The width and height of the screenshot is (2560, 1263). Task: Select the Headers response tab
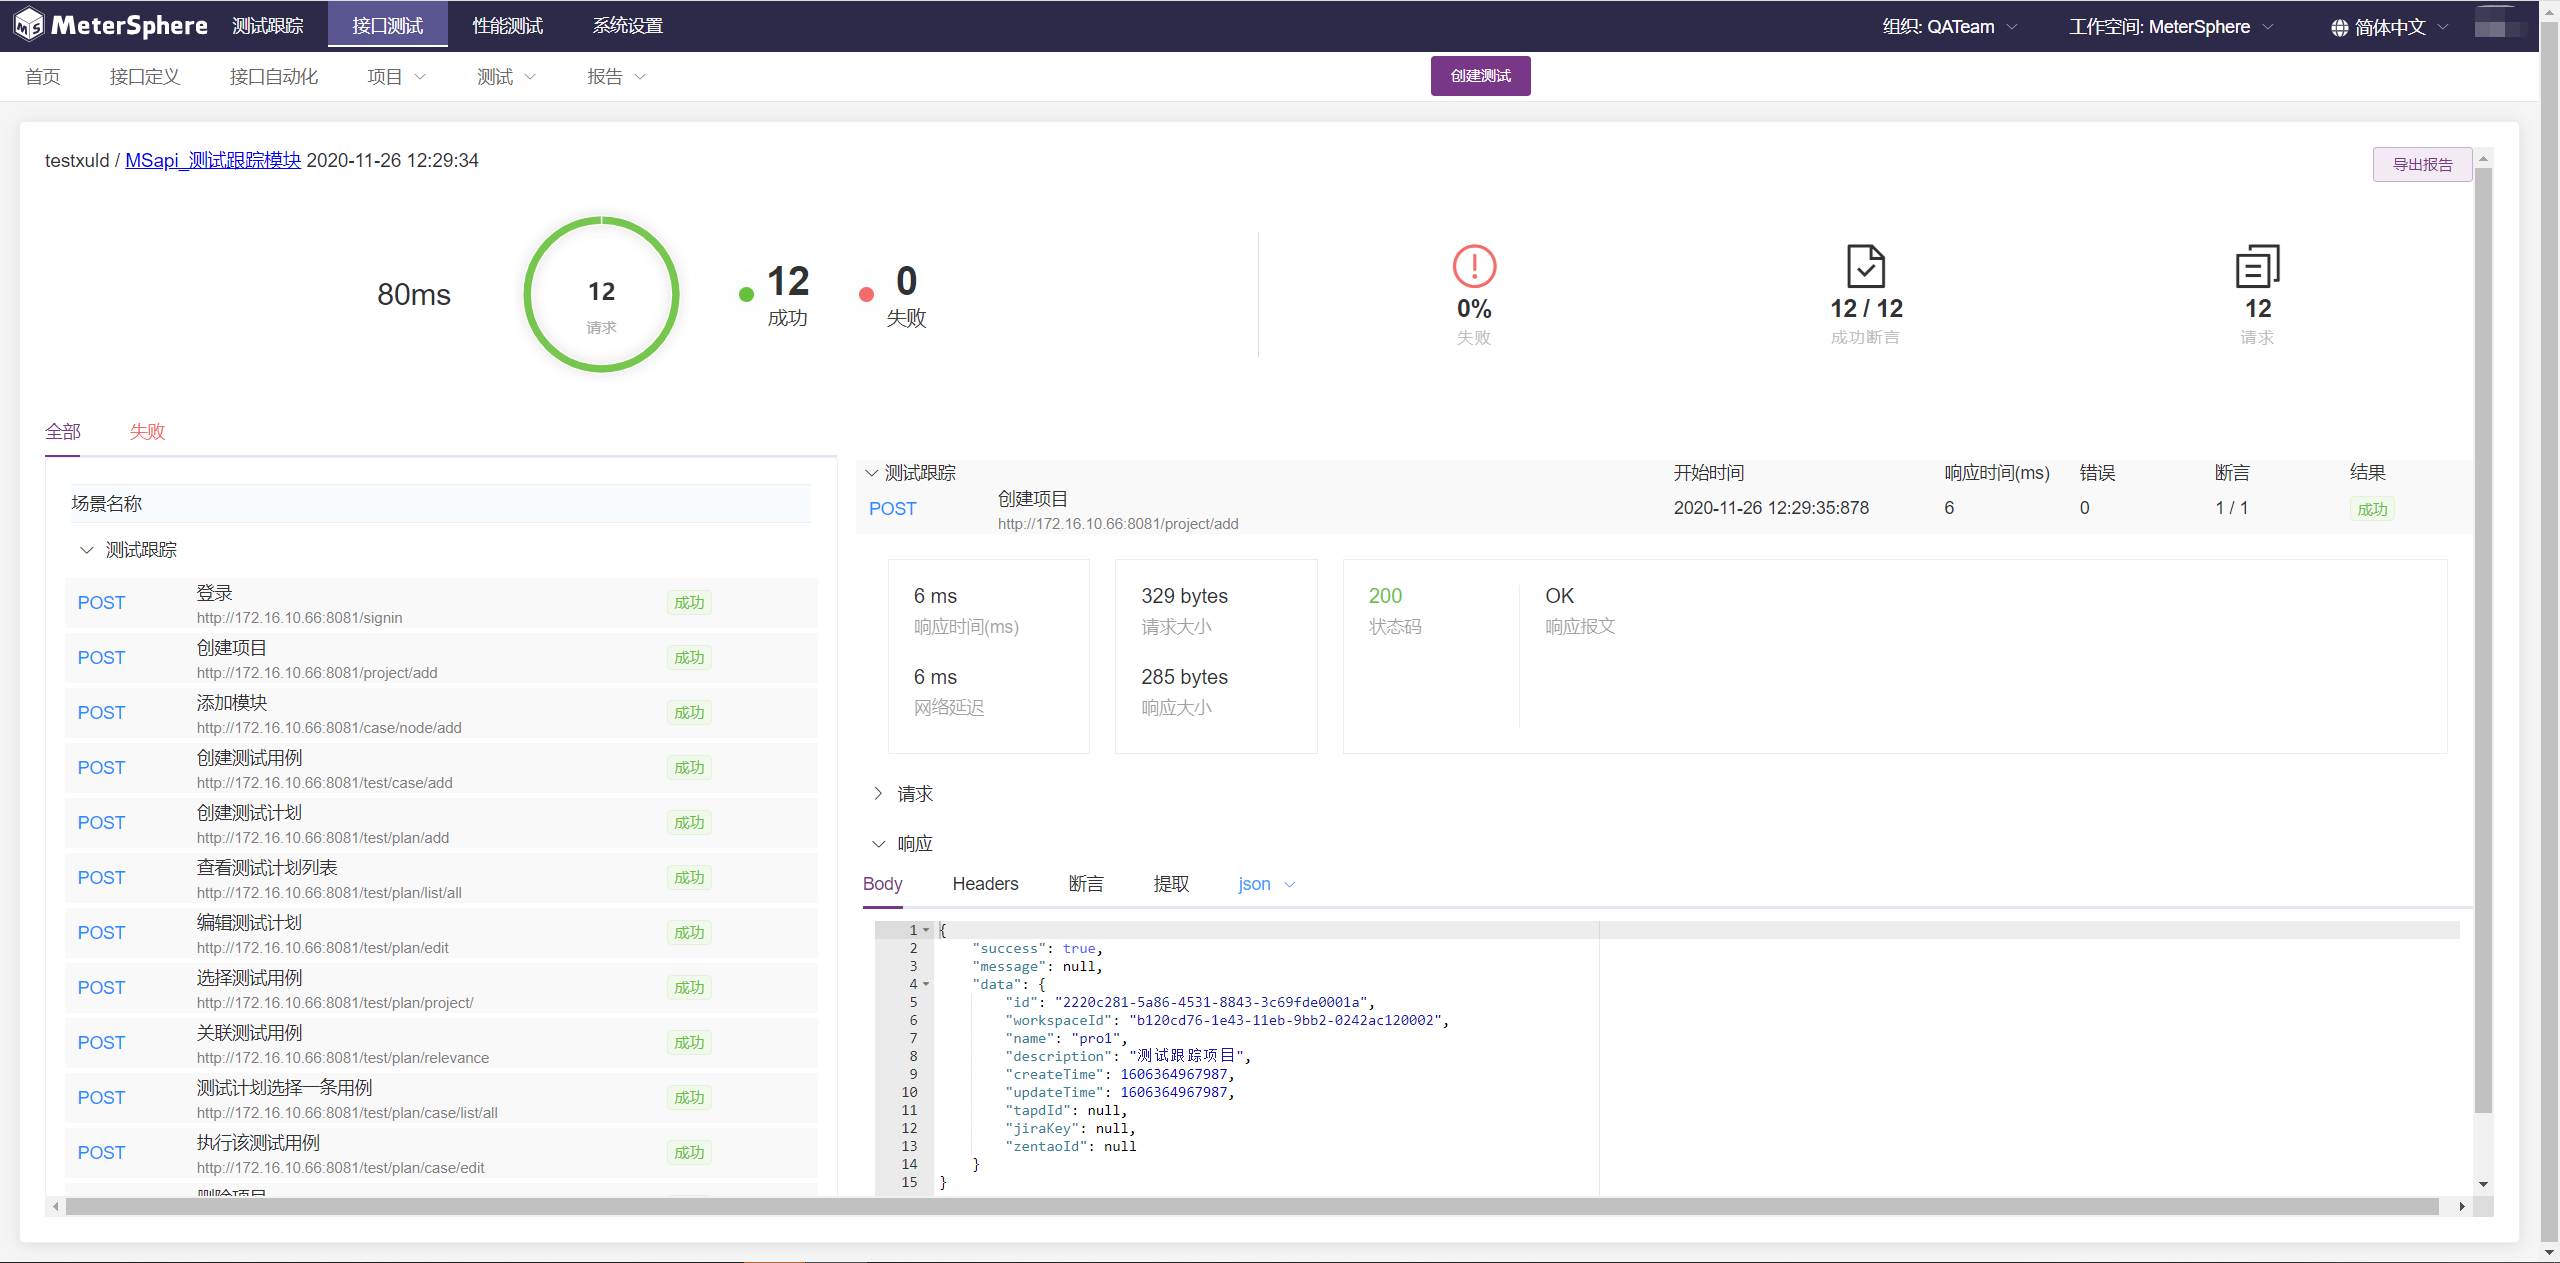point(986,884)
